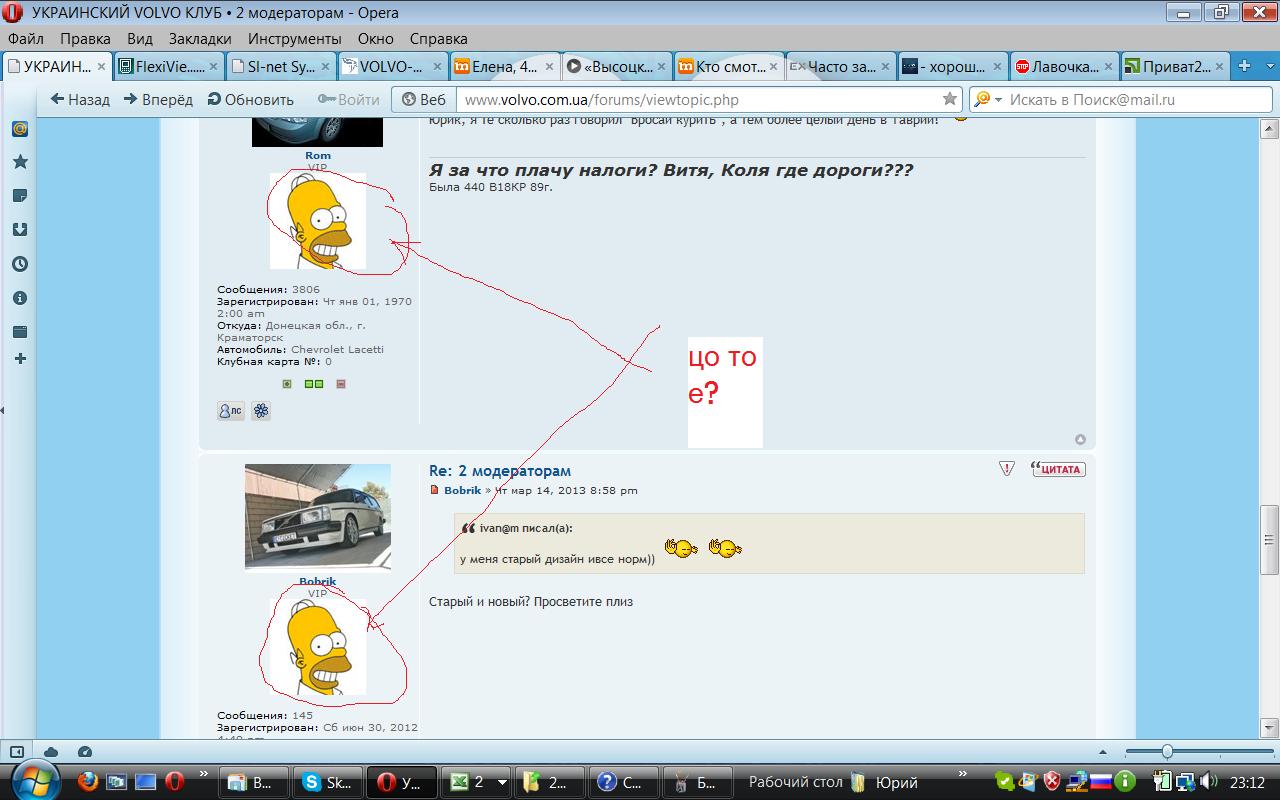The width and height of the screenshot is (1280, 800).
Task: Open the Notes panel in Opera sidebar
Action: tap(19, 196)
